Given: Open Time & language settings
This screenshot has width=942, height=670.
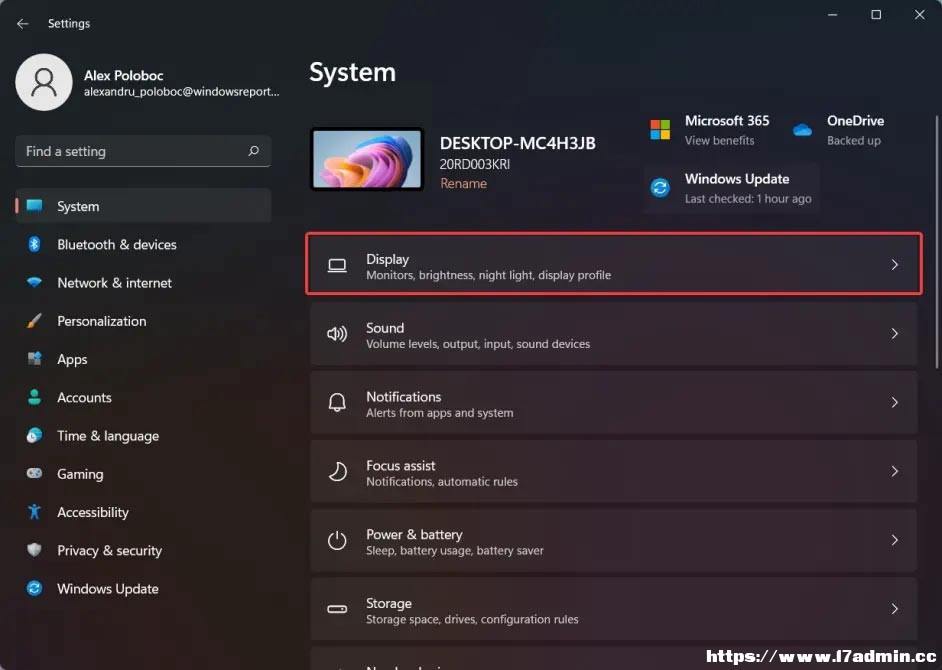Looking at the screenshot, I should 143,436.
